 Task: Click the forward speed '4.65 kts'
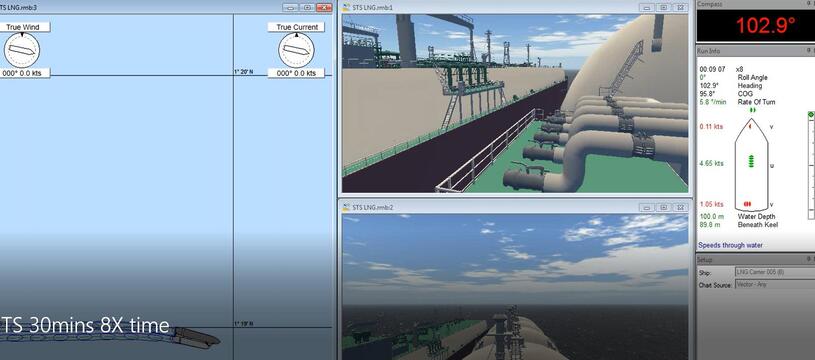click(712, 164)
